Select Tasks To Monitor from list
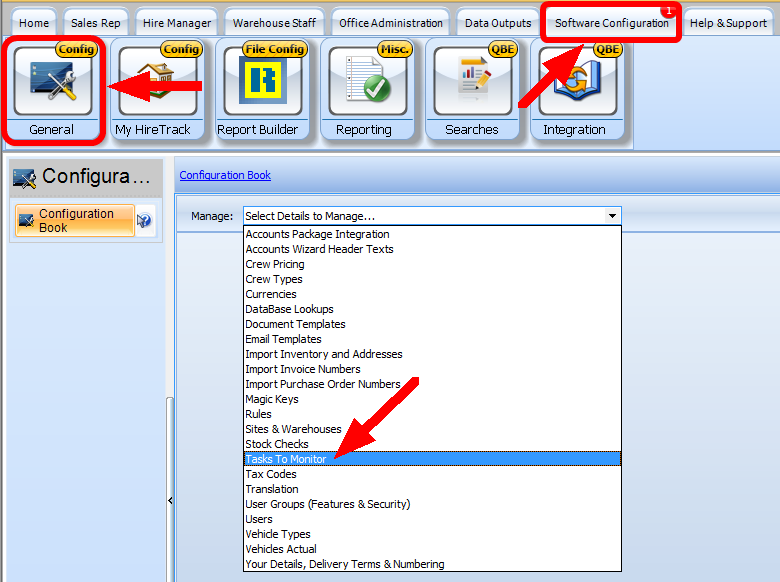The height and width of the screenshot is (582, 780). (286, 459)
